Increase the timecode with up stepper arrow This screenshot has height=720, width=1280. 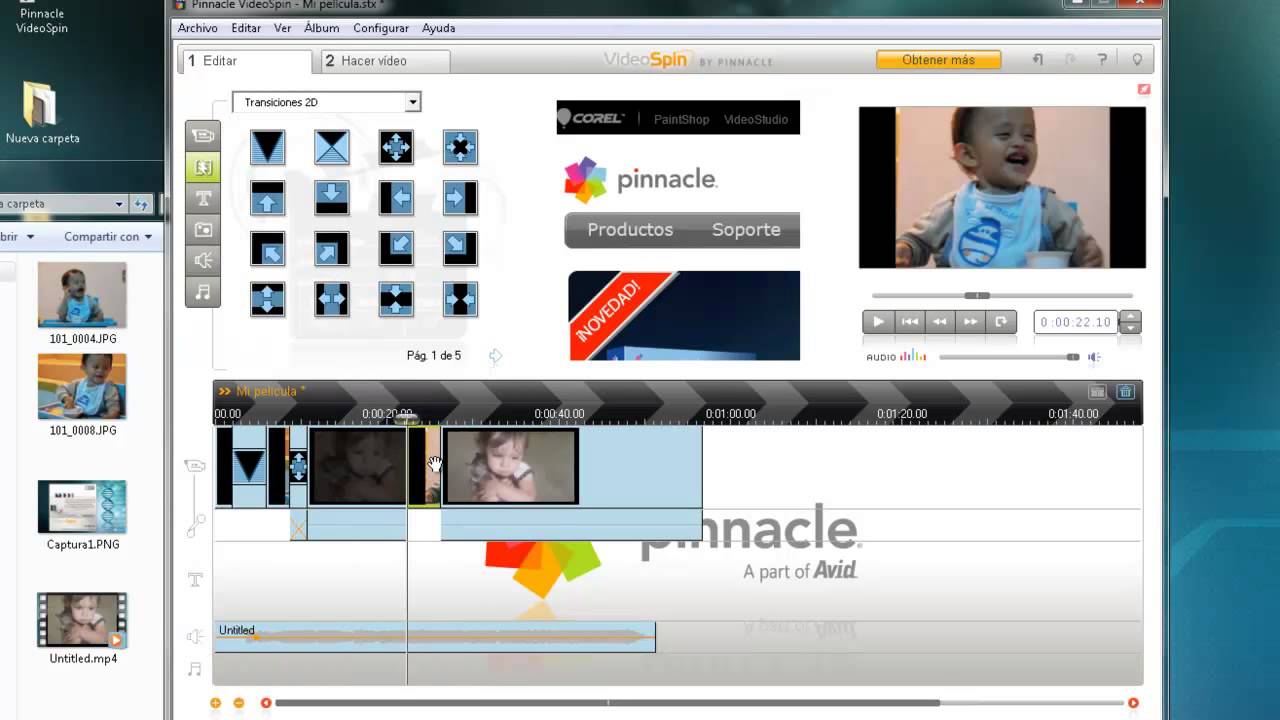1131,316
